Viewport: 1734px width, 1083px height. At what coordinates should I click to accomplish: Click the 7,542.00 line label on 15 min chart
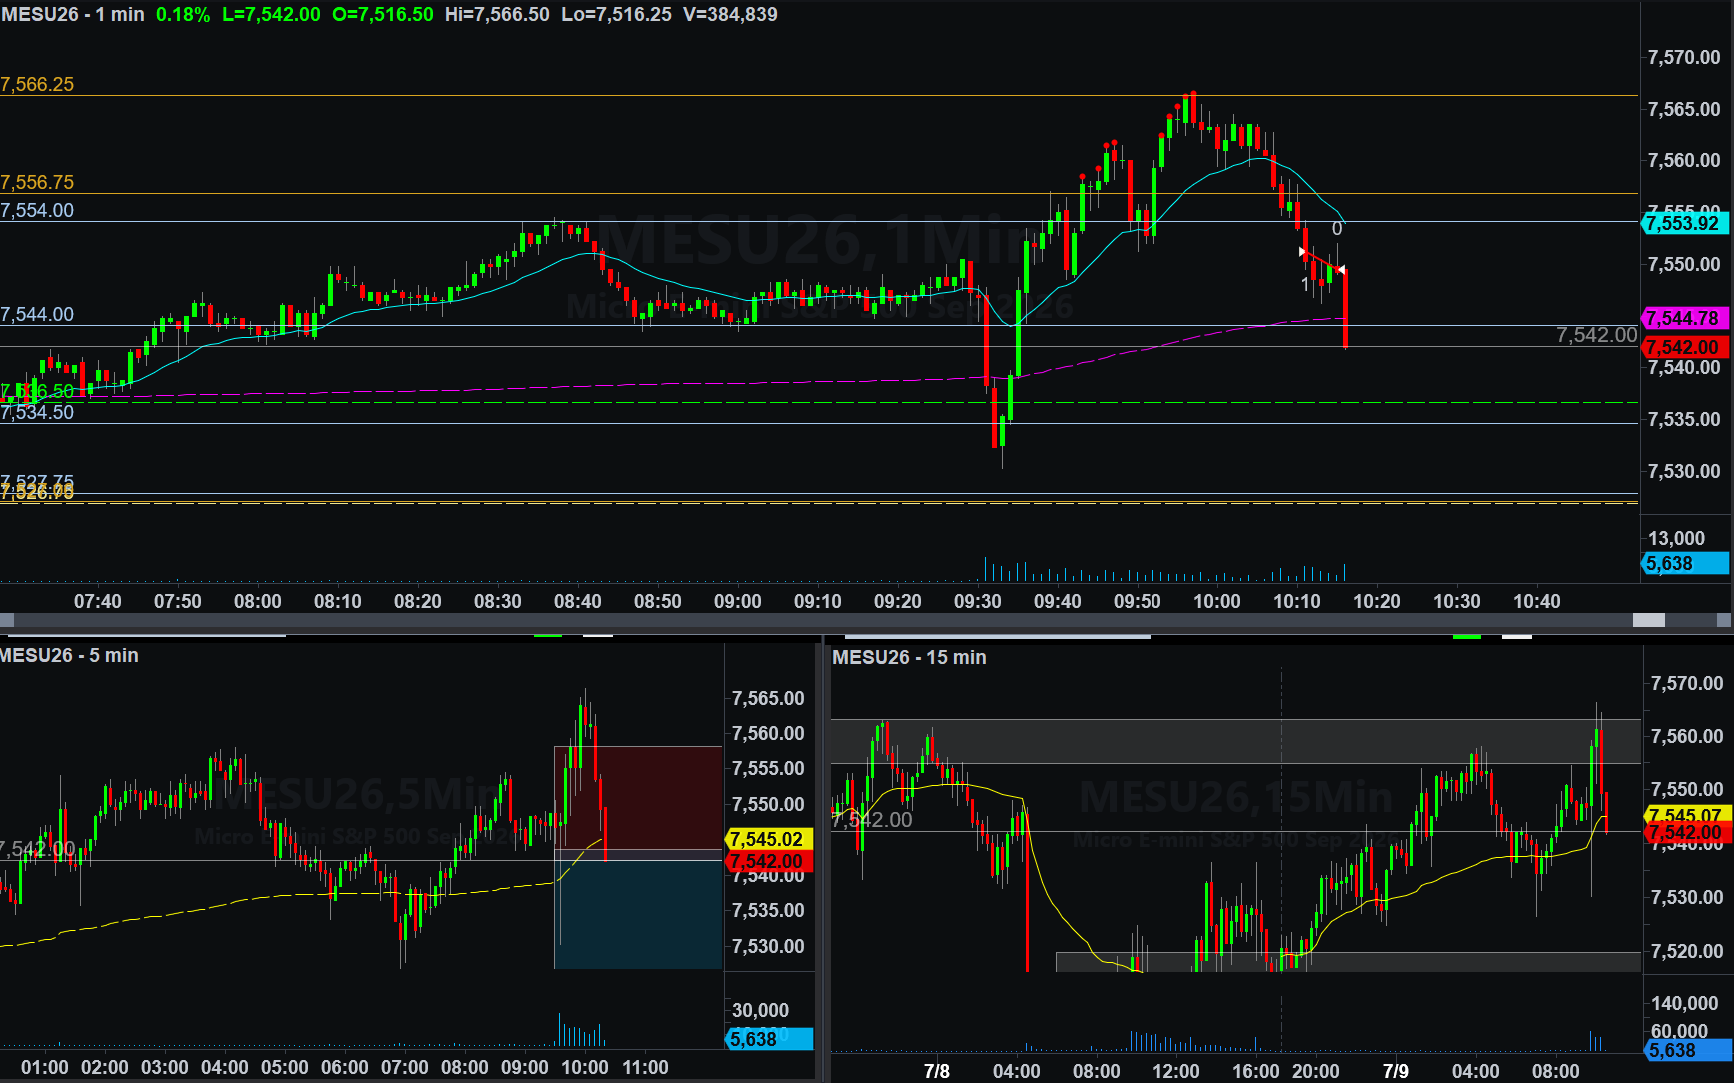click(873, 820)
